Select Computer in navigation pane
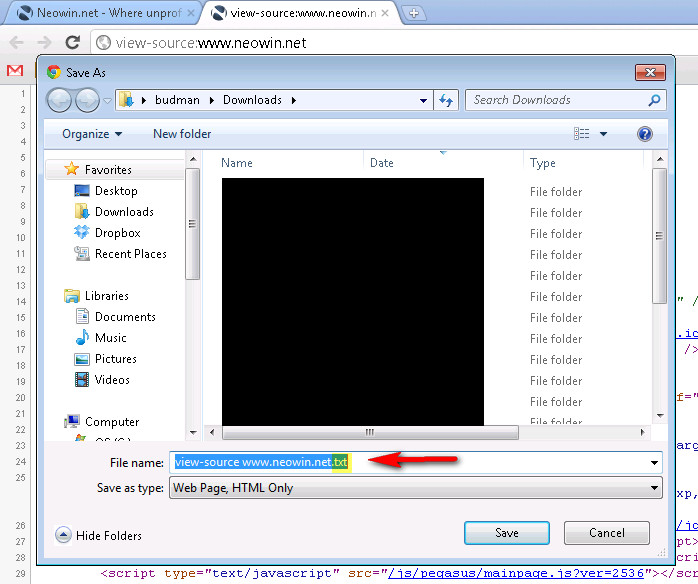 (112, 422)
